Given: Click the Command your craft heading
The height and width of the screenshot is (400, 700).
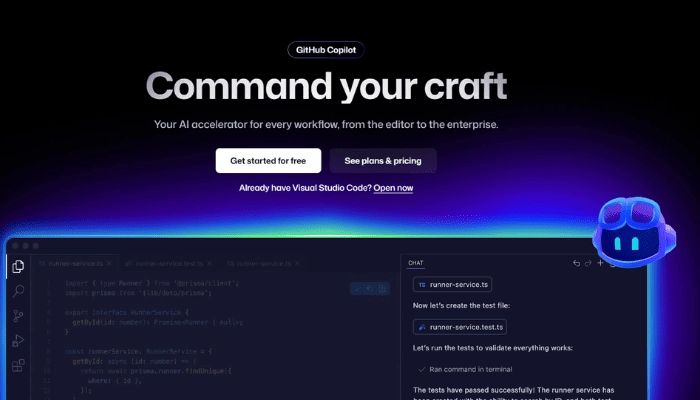Looking at the screenshot, I should click(x=326, y=86).
